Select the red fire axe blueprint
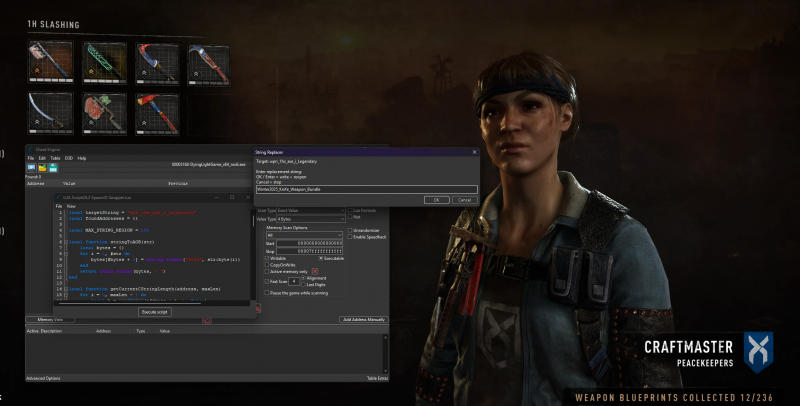800x406 pixels. point(157,114)
